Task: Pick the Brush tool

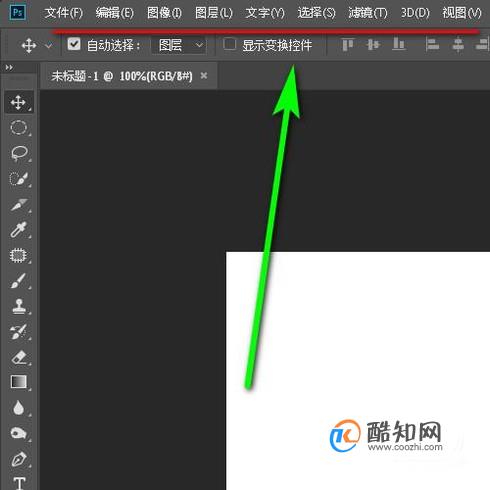Action: pyautogui.click(x=19, y=281)
